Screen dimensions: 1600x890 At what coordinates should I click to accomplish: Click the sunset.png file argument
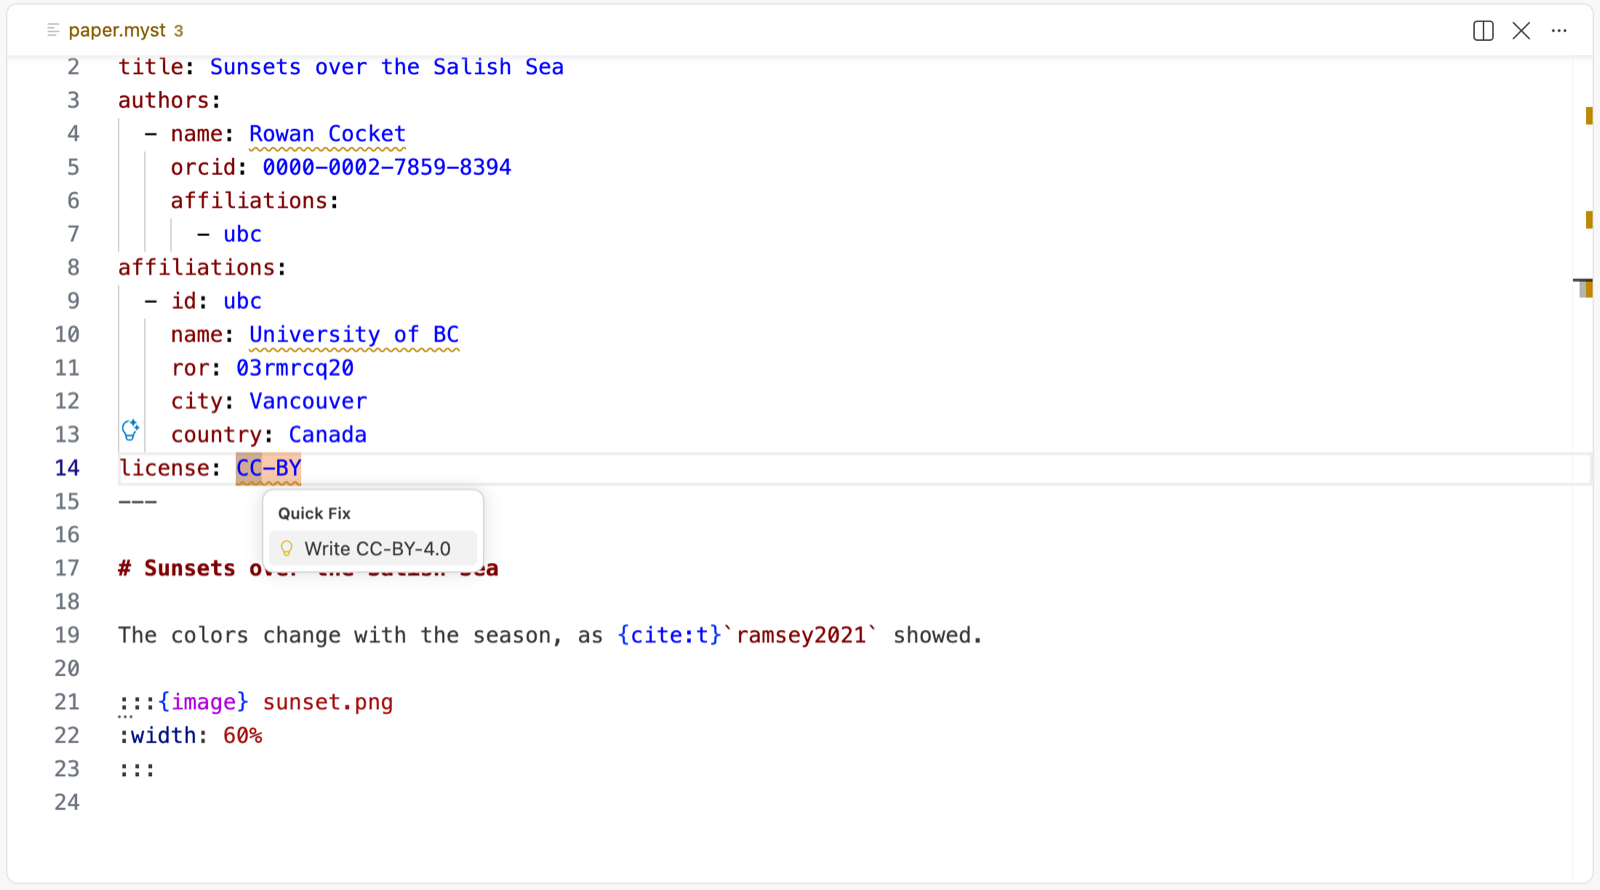[328, 702]
